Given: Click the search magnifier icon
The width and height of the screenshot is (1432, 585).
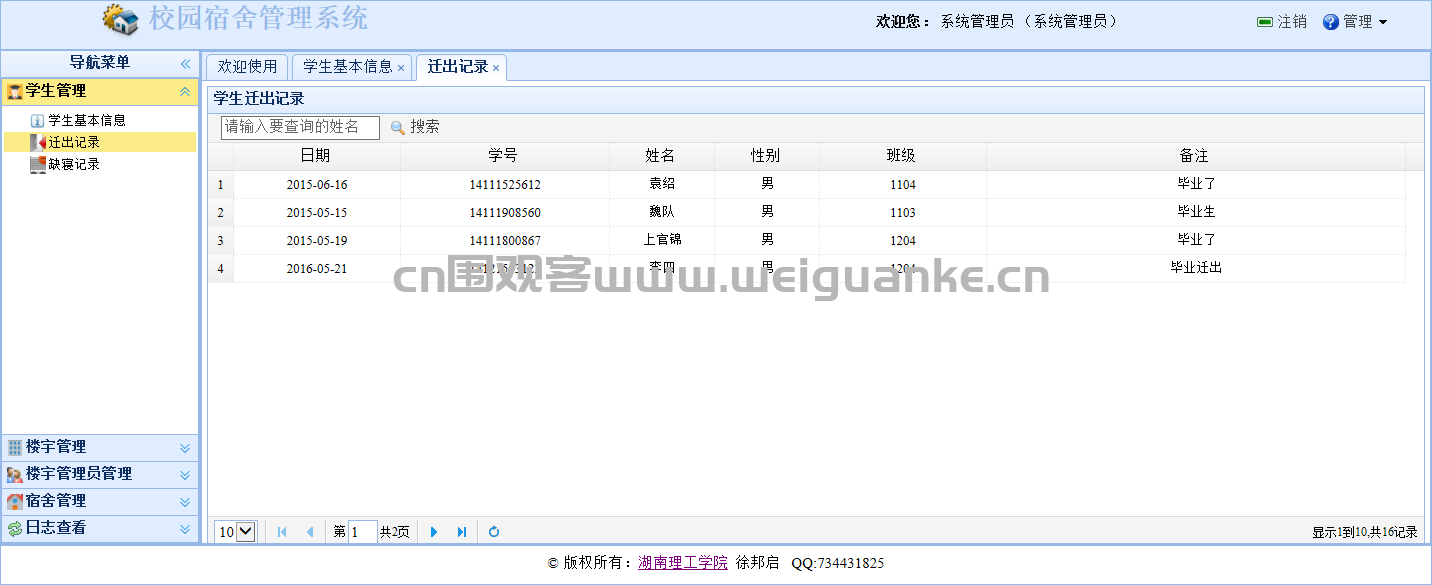Looking at the screenshot, I should click(x=397, y=128).
